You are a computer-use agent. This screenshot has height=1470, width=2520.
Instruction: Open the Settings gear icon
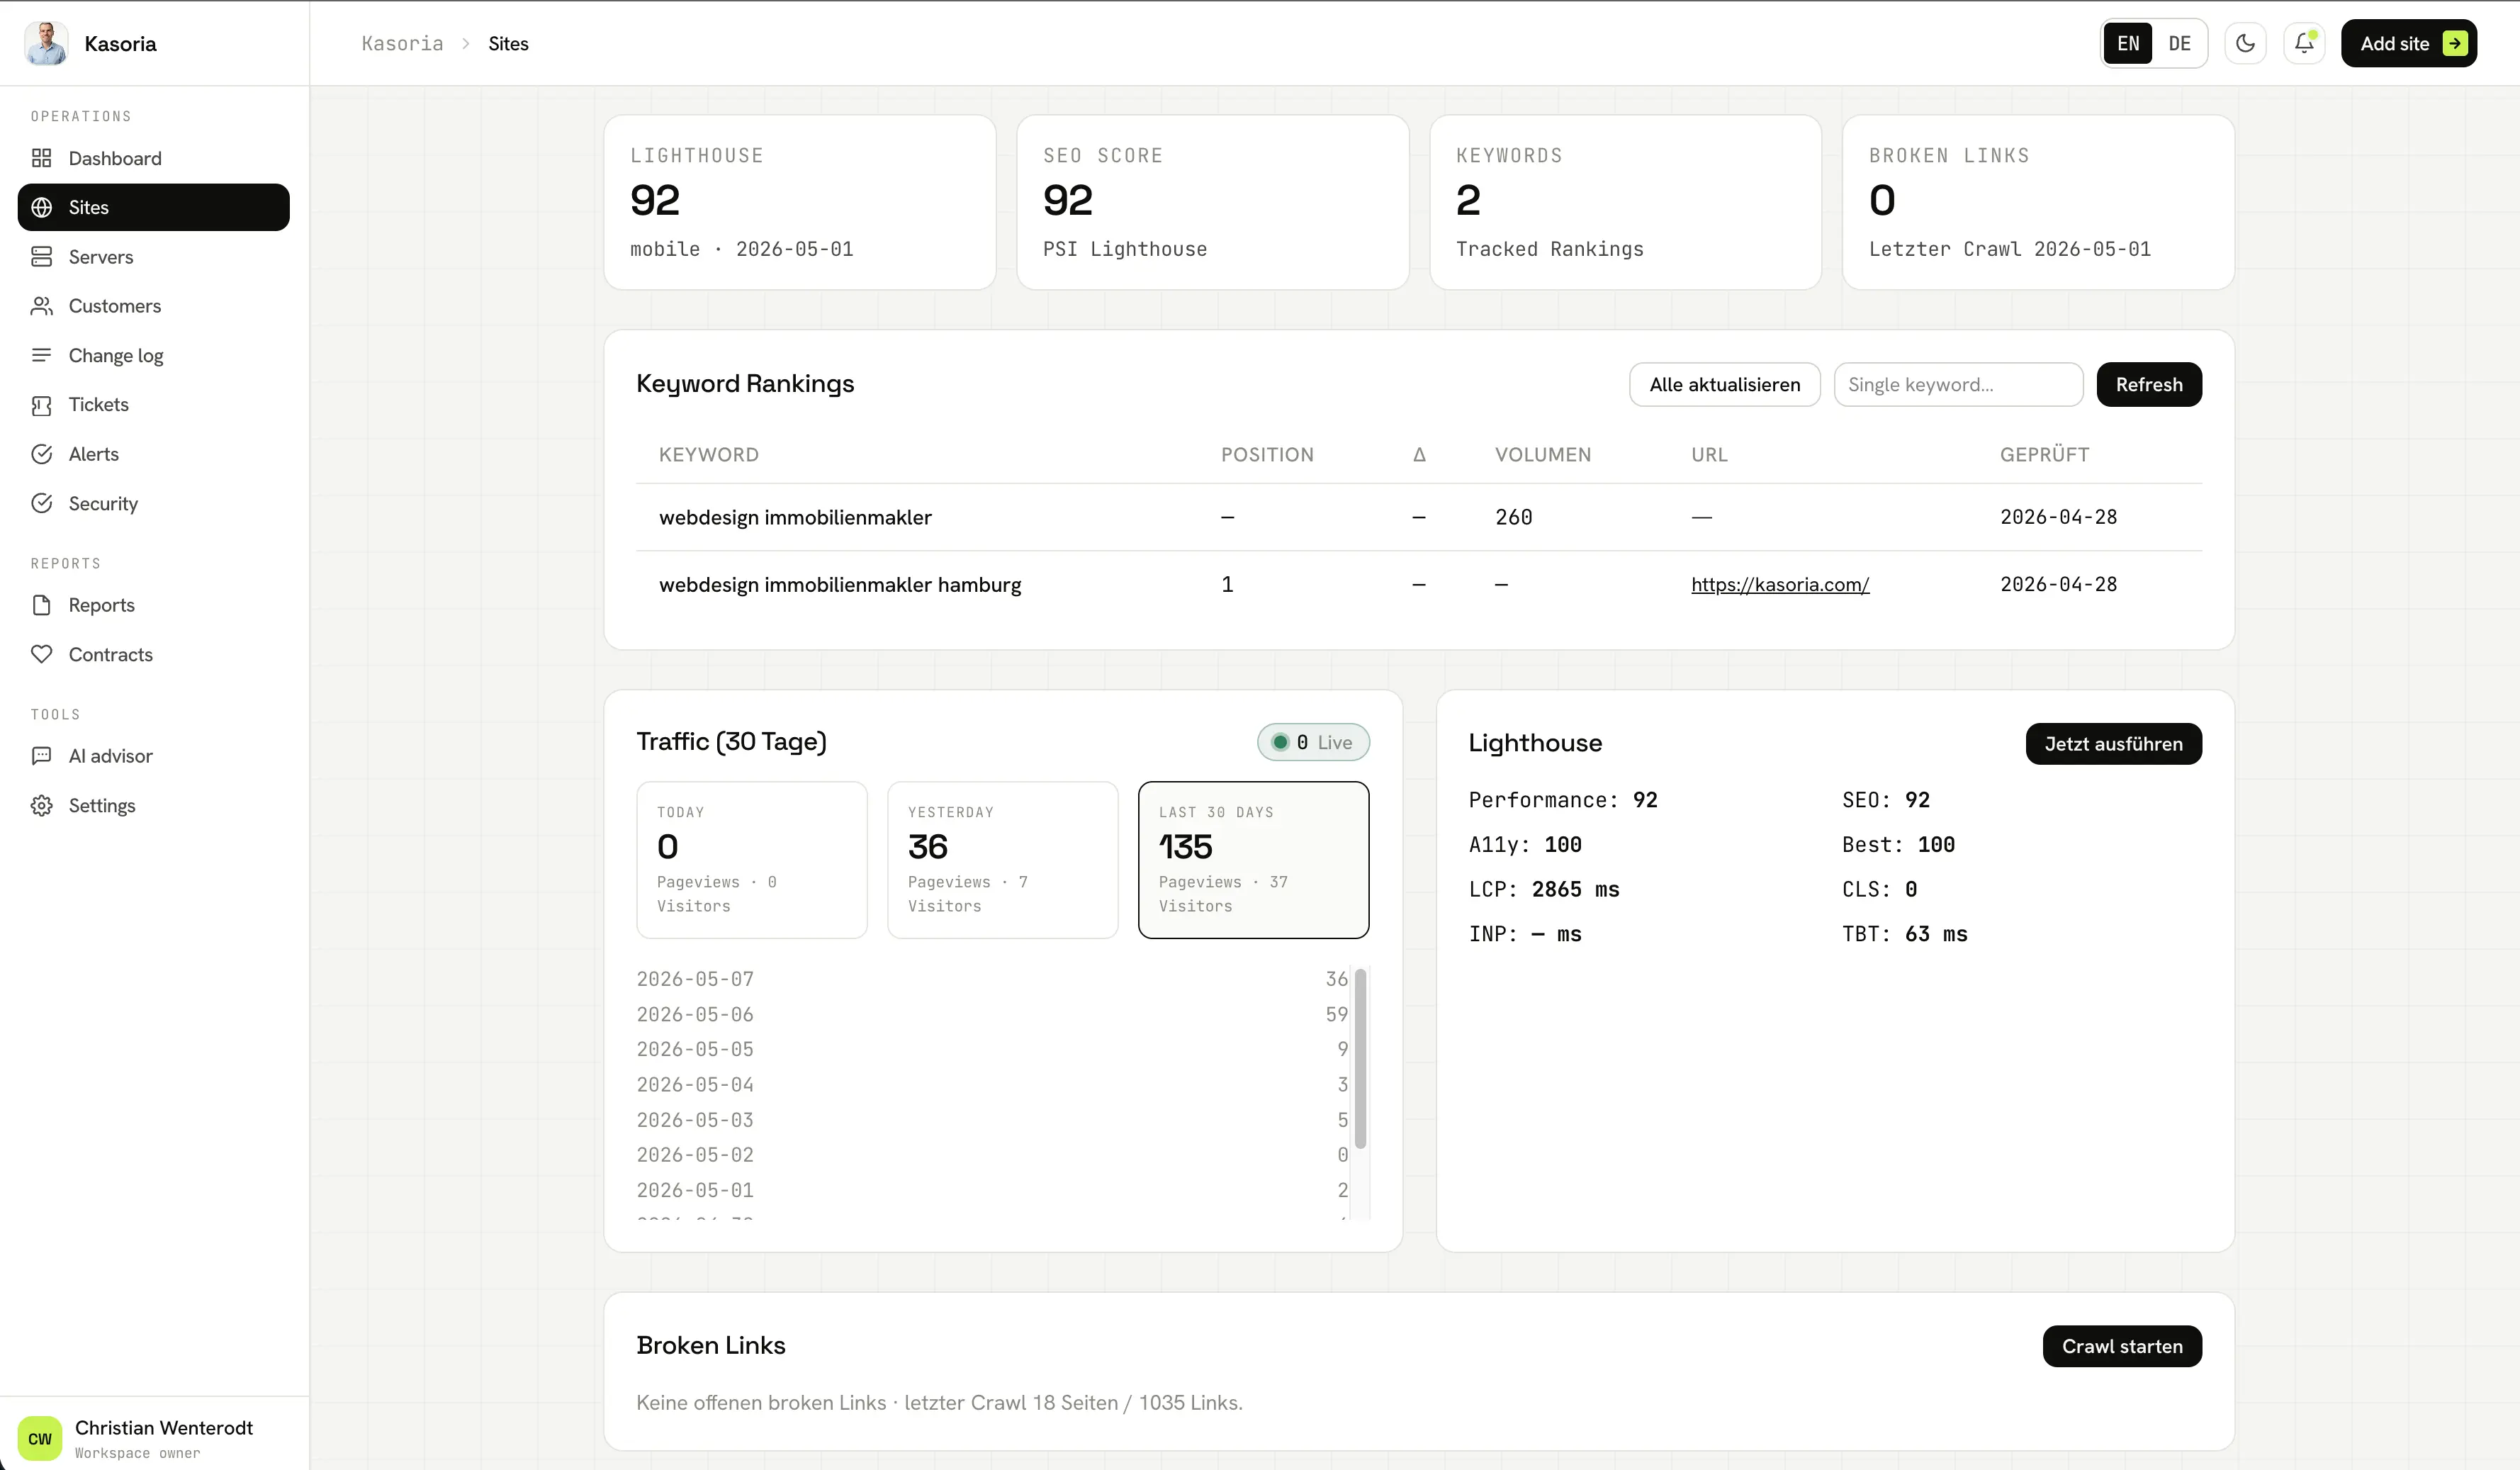[x=41, y=805]
